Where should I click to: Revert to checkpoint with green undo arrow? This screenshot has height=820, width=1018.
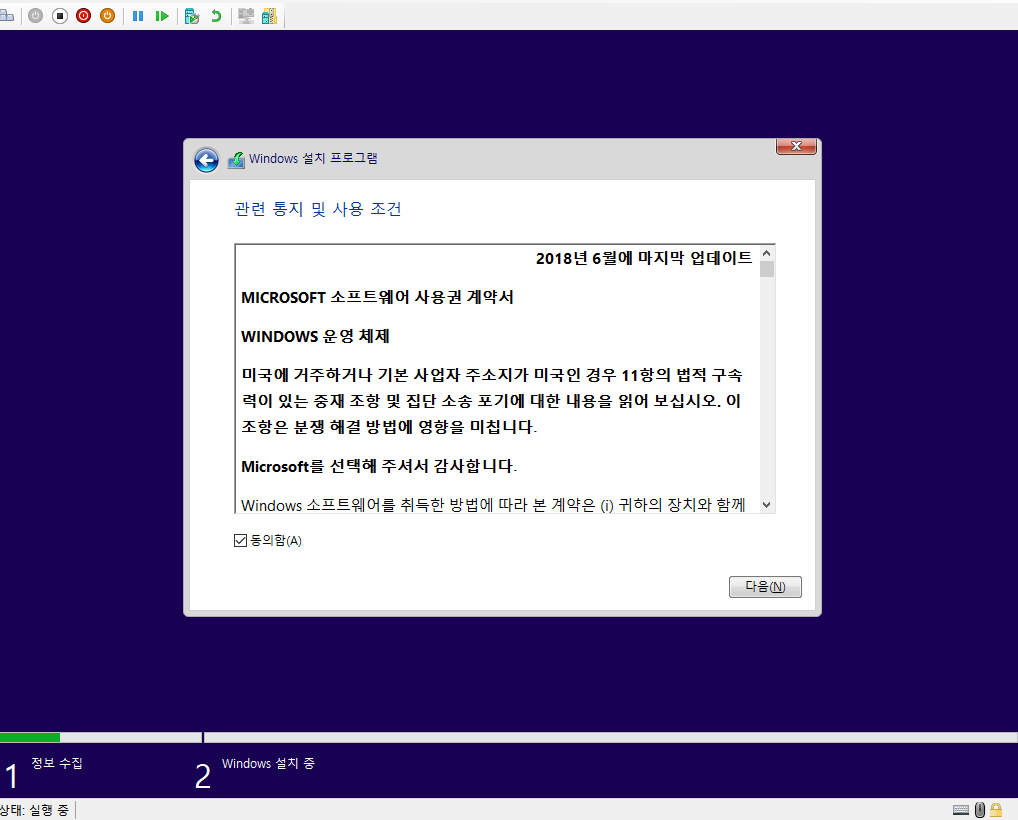point(216,16)
